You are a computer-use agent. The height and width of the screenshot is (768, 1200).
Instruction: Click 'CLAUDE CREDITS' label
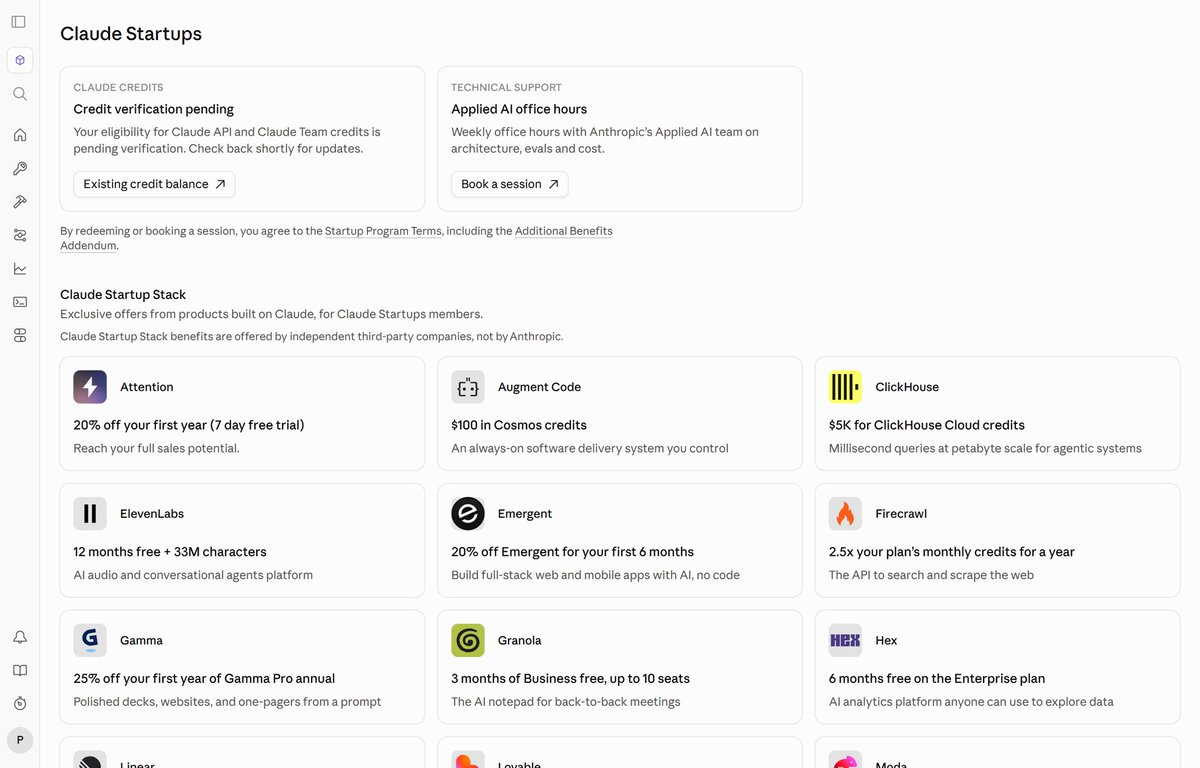pos(118,88)
